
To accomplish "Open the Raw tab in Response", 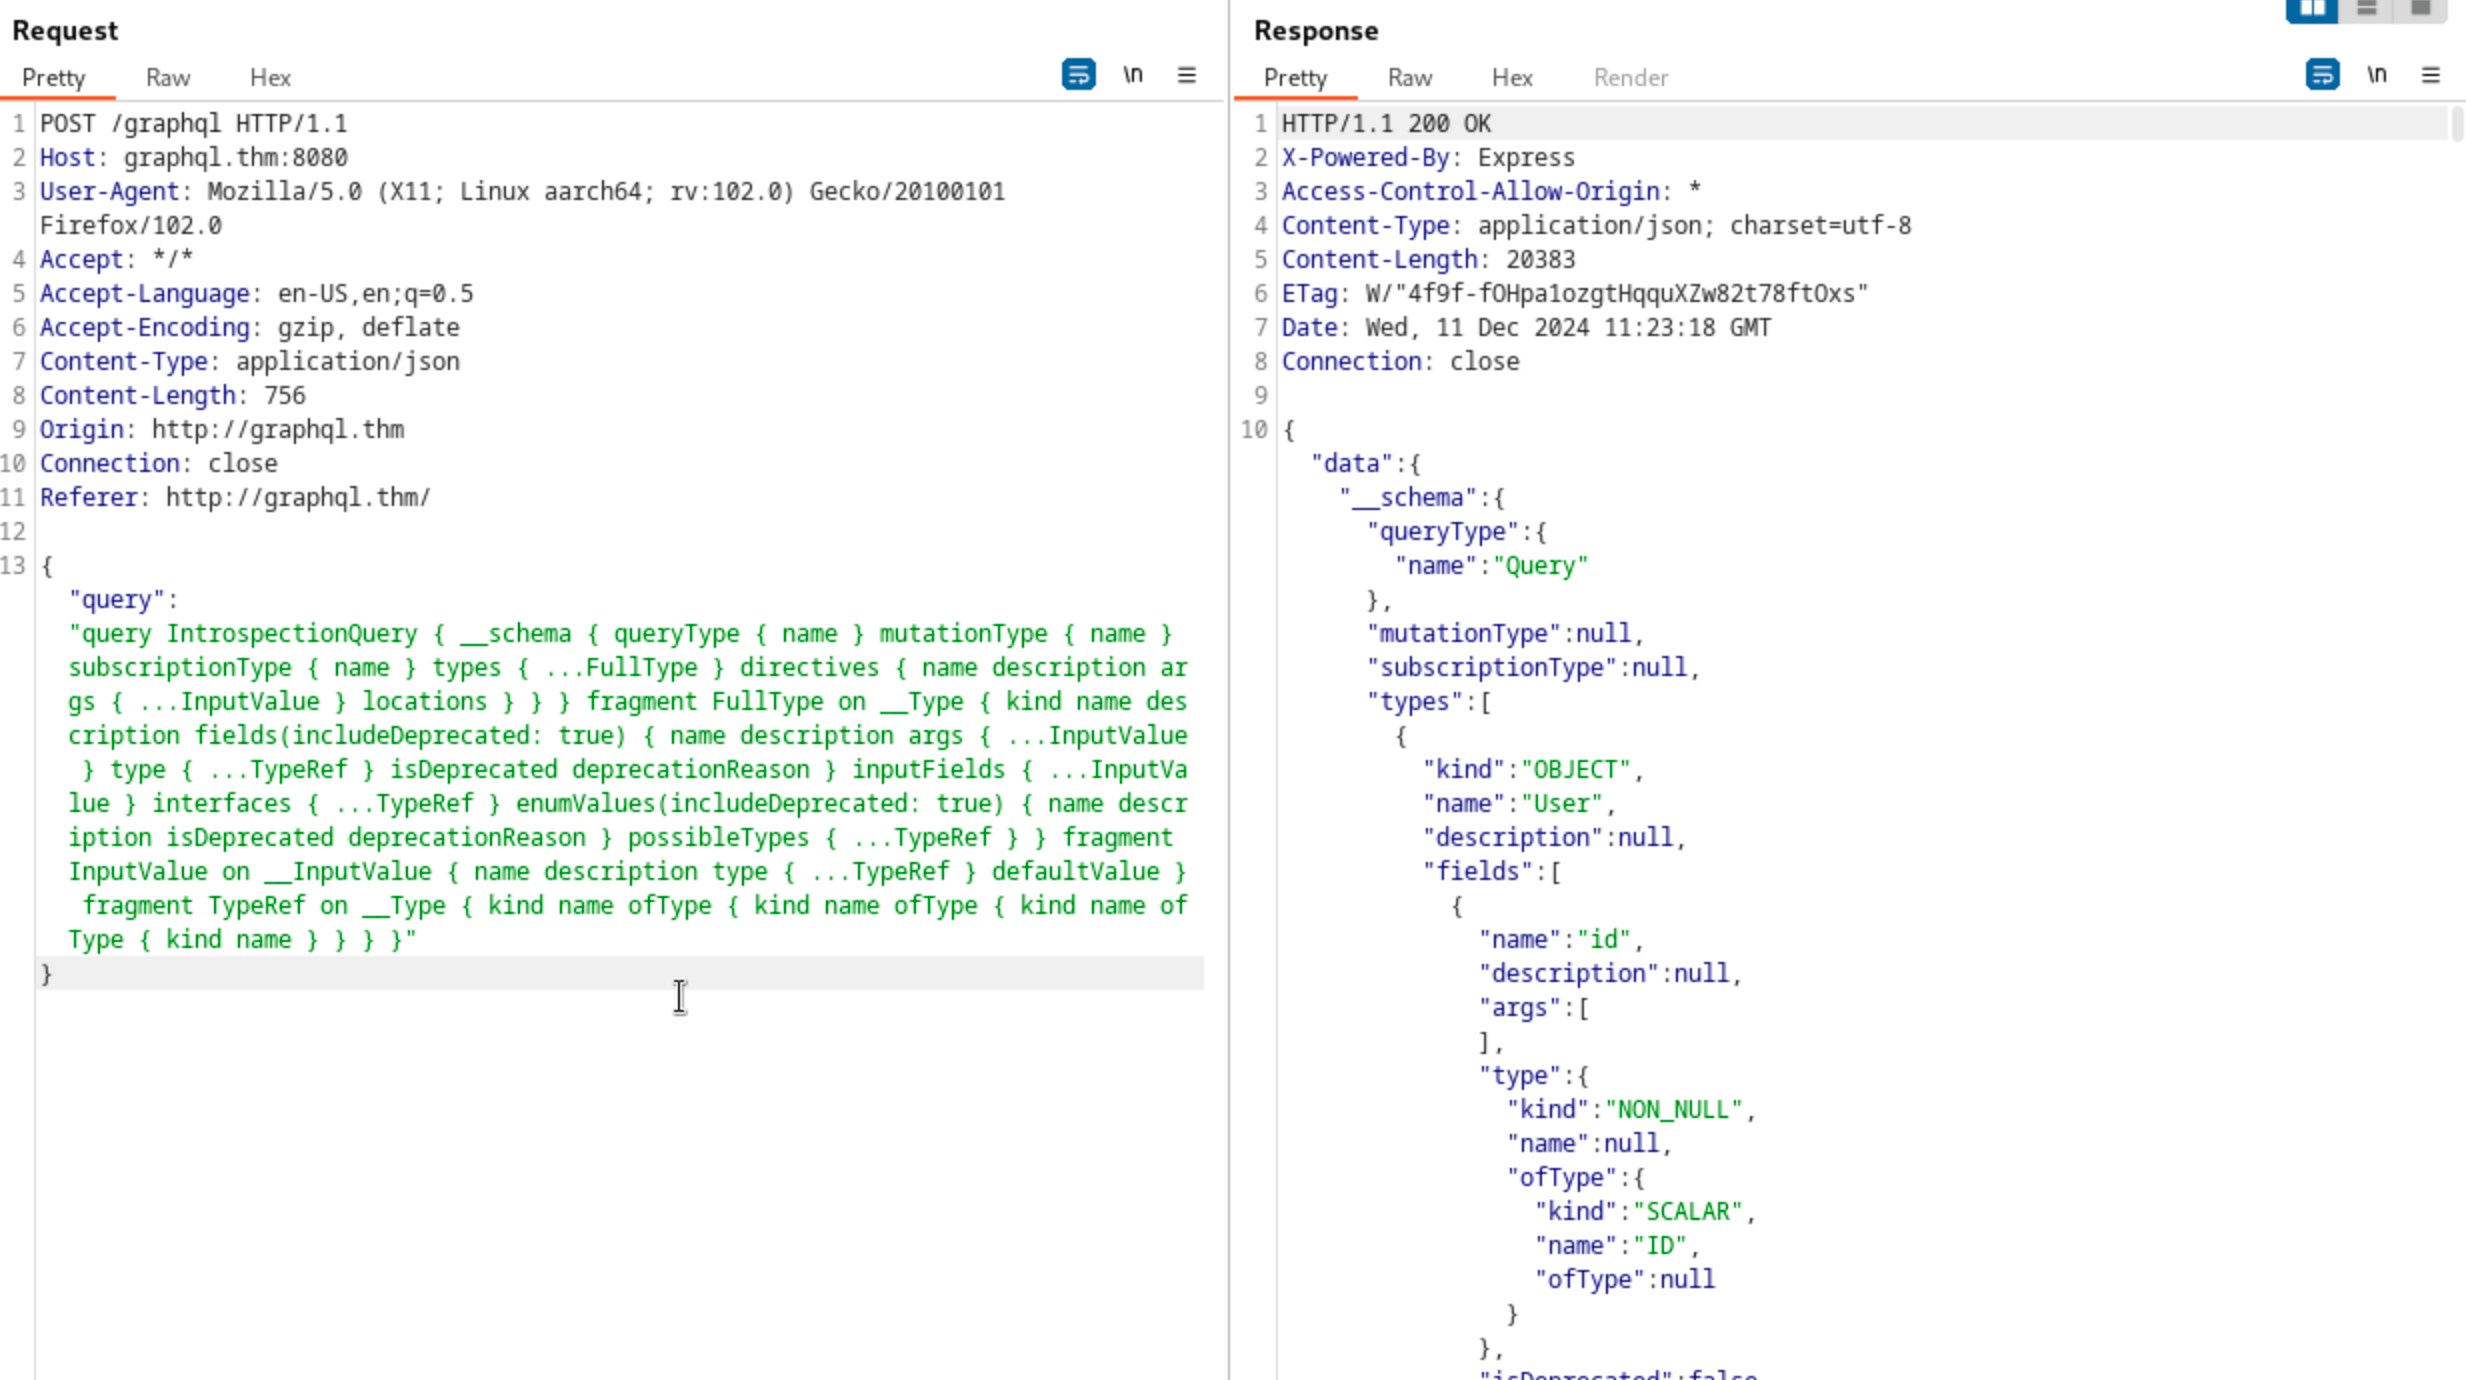I will 1409,78.
